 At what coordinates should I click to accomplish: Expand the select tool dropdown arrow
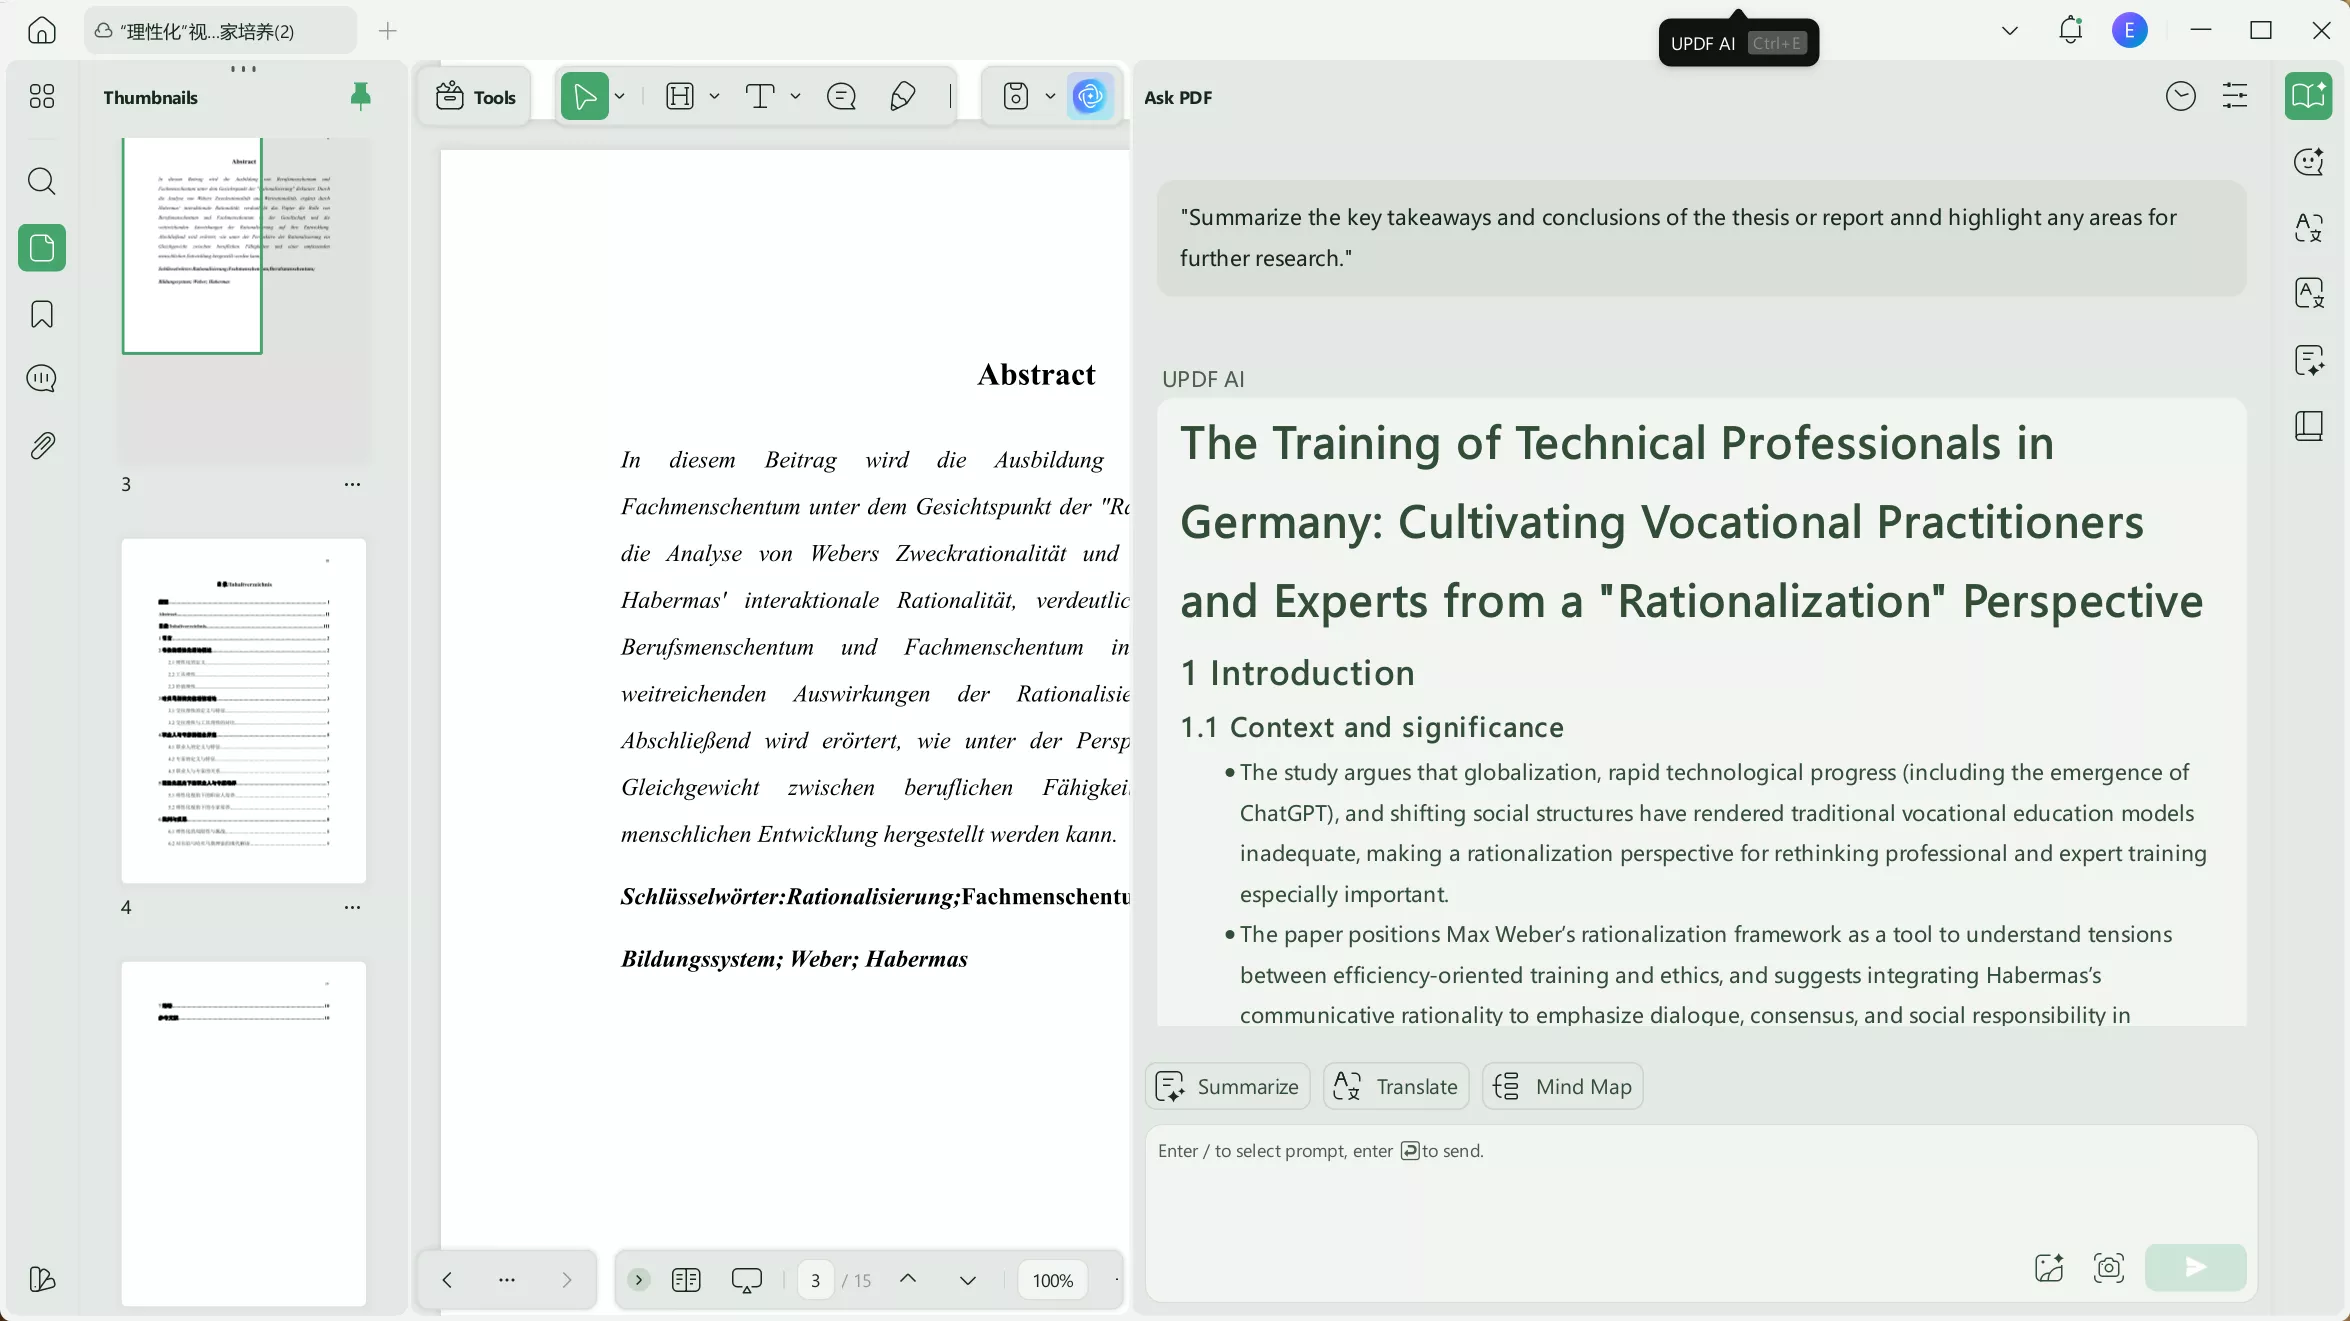click(620, 96)
